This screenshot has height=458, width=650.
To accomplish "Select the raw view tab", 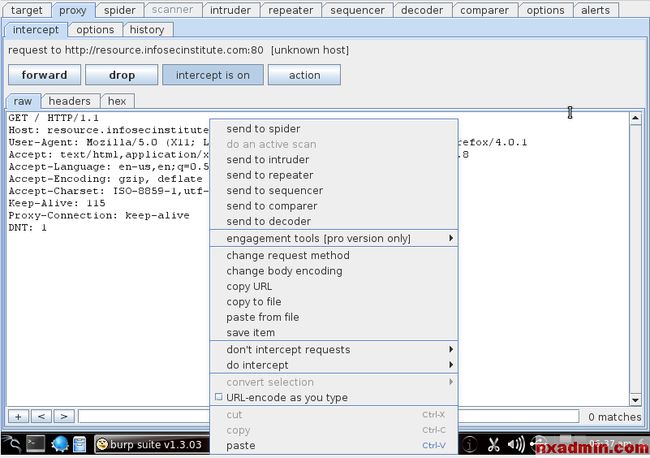I will [x=22, y=101].
